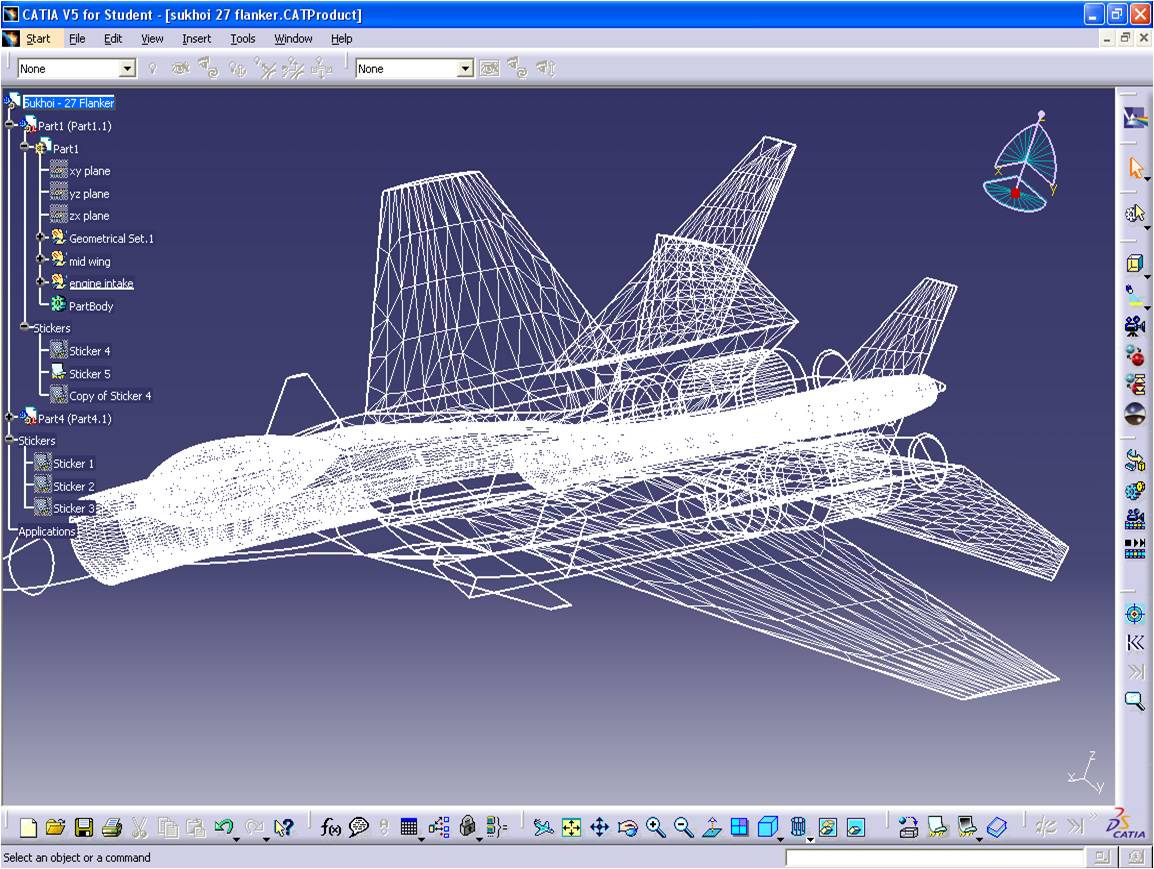Click the What's This help pointer icon

pos(283,828)
